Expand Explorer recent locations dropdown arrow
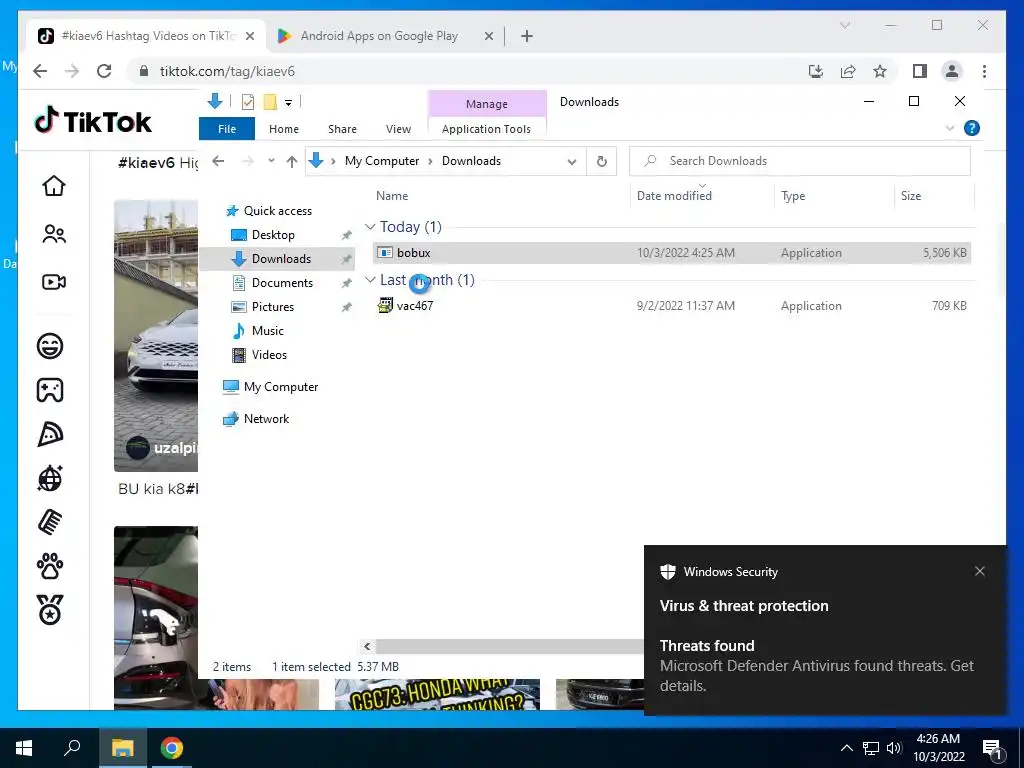 coord(271,161)
